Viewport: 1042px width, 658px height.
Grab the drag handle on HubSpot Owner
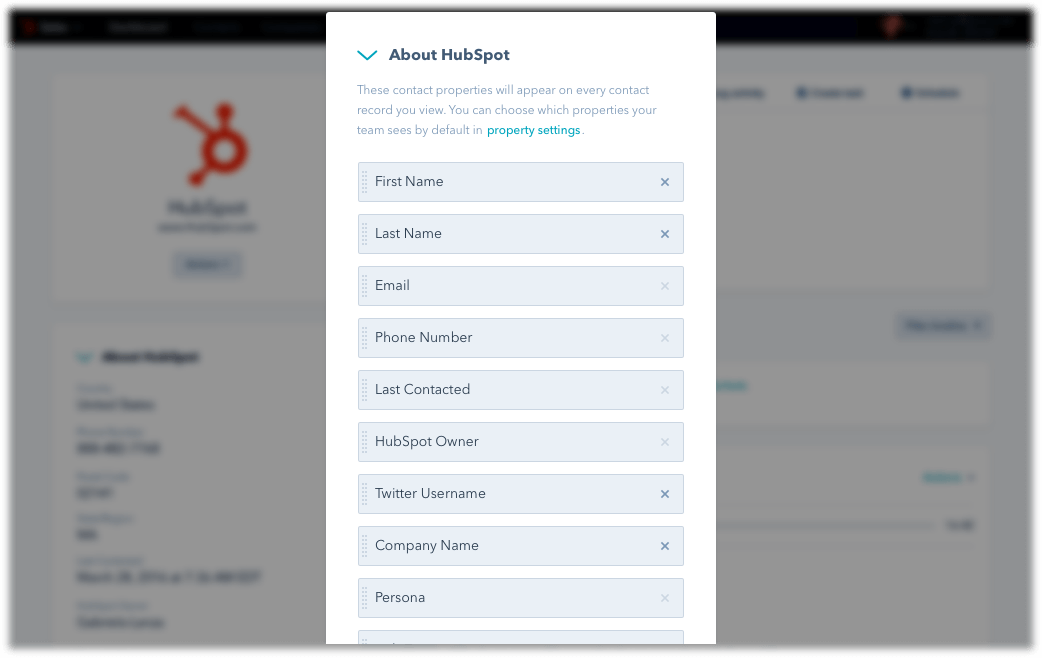[365, 442]
